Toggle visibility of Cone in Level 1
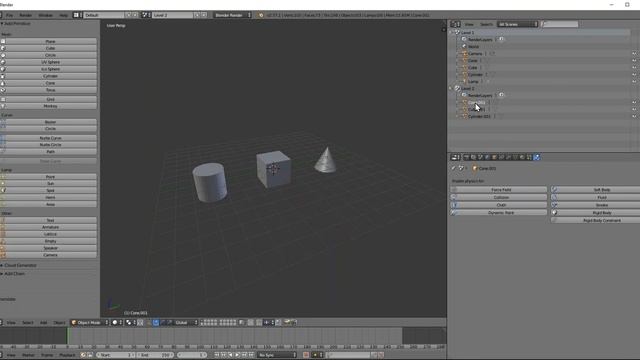Viewport: 640px width, 360px height. 634,60
